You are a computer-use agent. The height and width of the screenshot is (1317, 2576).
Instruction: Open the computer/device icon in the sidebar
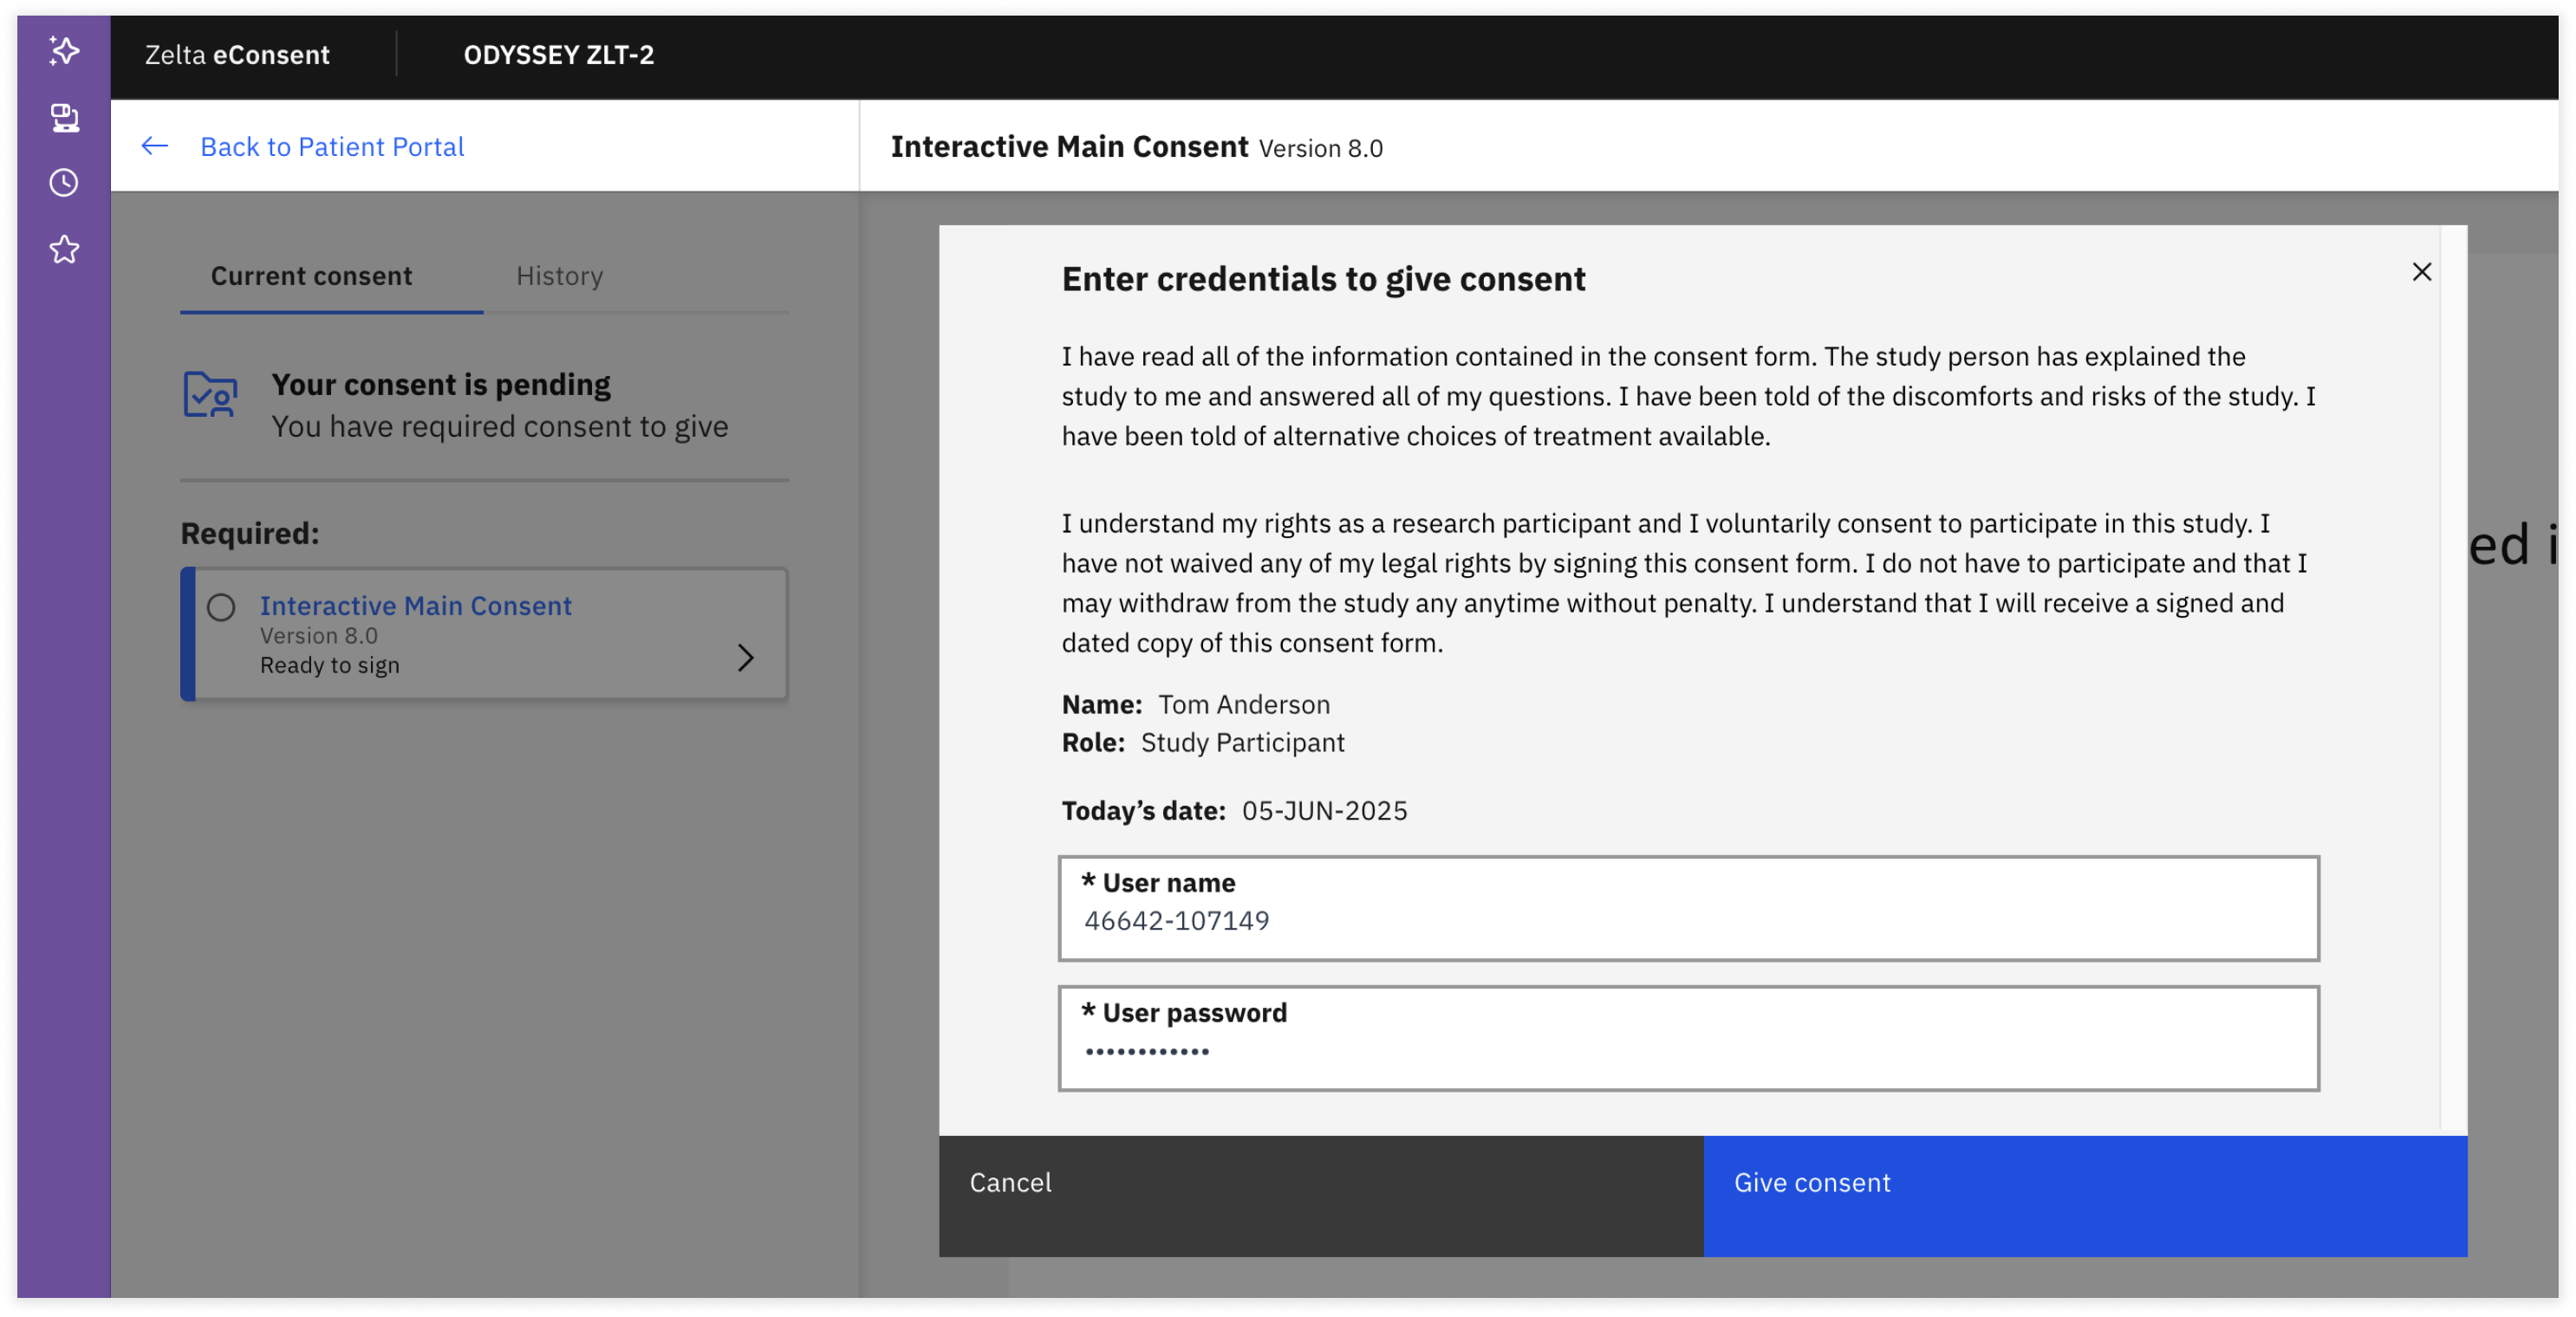point(64,117)
